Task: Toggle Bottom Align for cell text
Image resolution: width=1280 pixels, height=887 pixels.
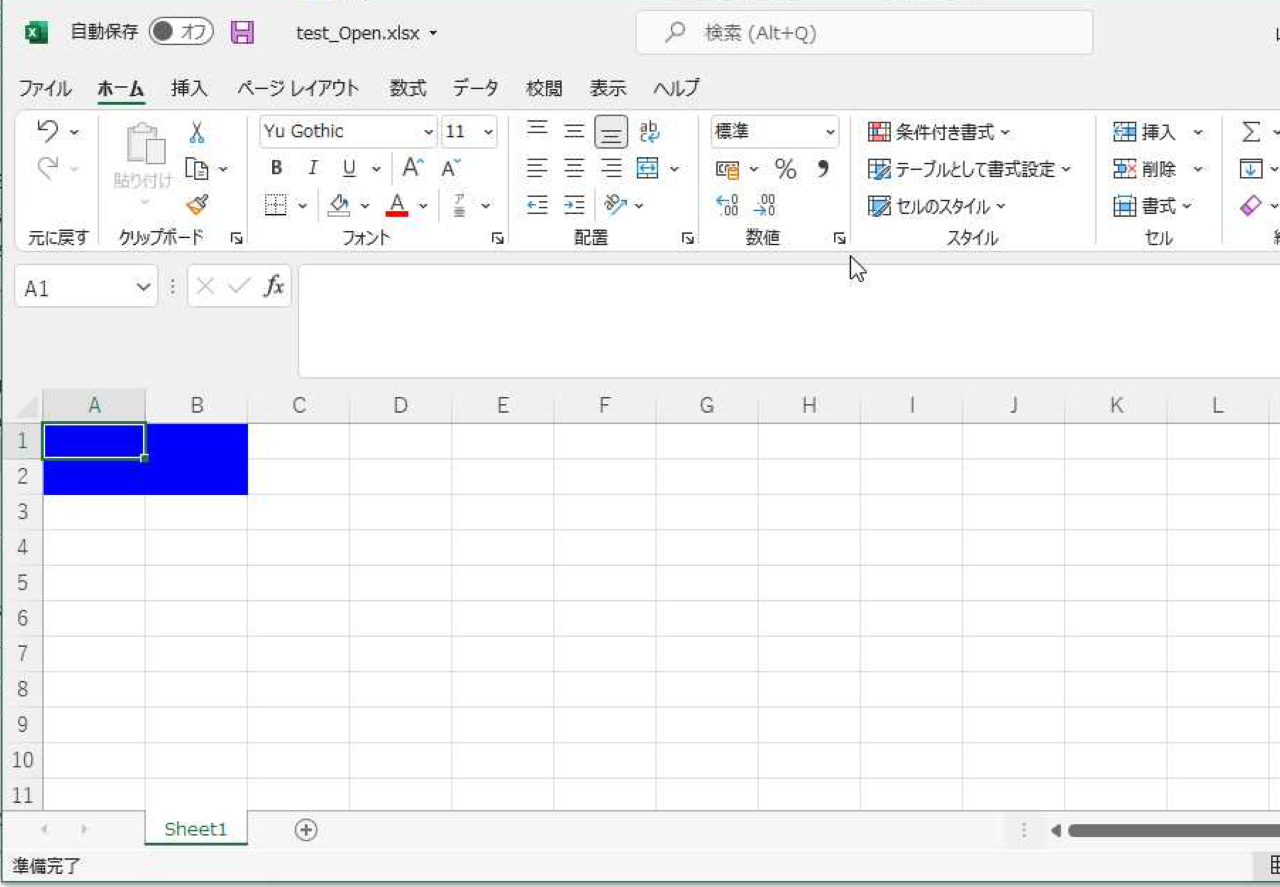Action: (x=611, y=132)
